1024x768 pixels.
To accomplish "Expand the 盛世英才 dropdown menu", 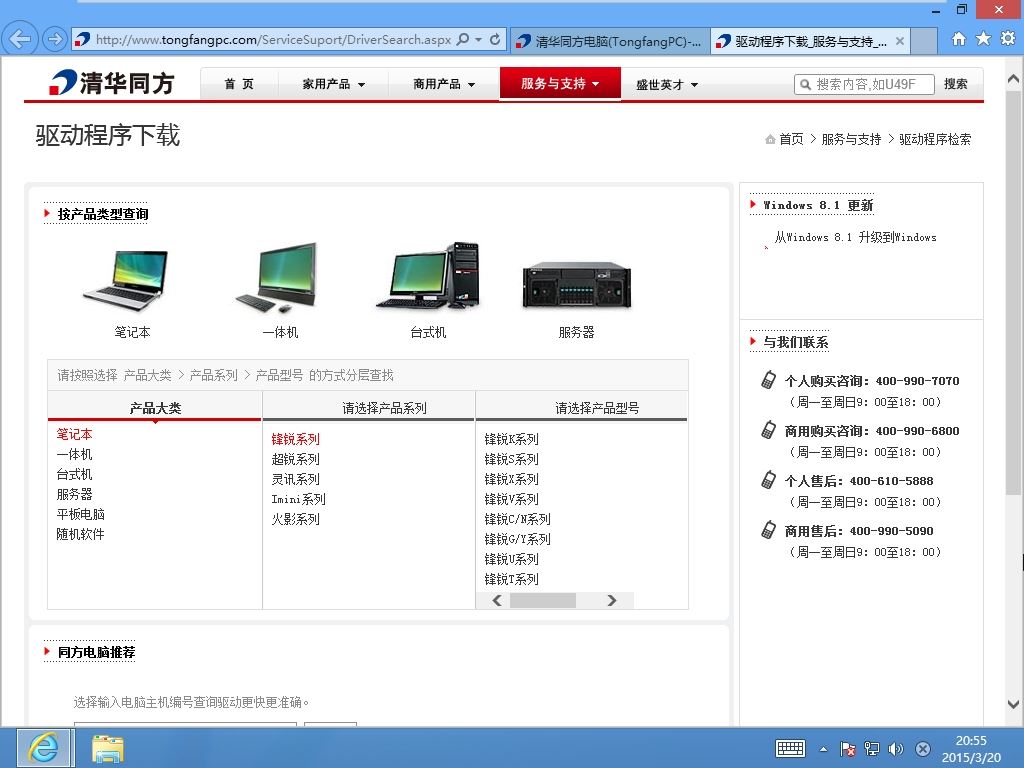I will [667, 84].
